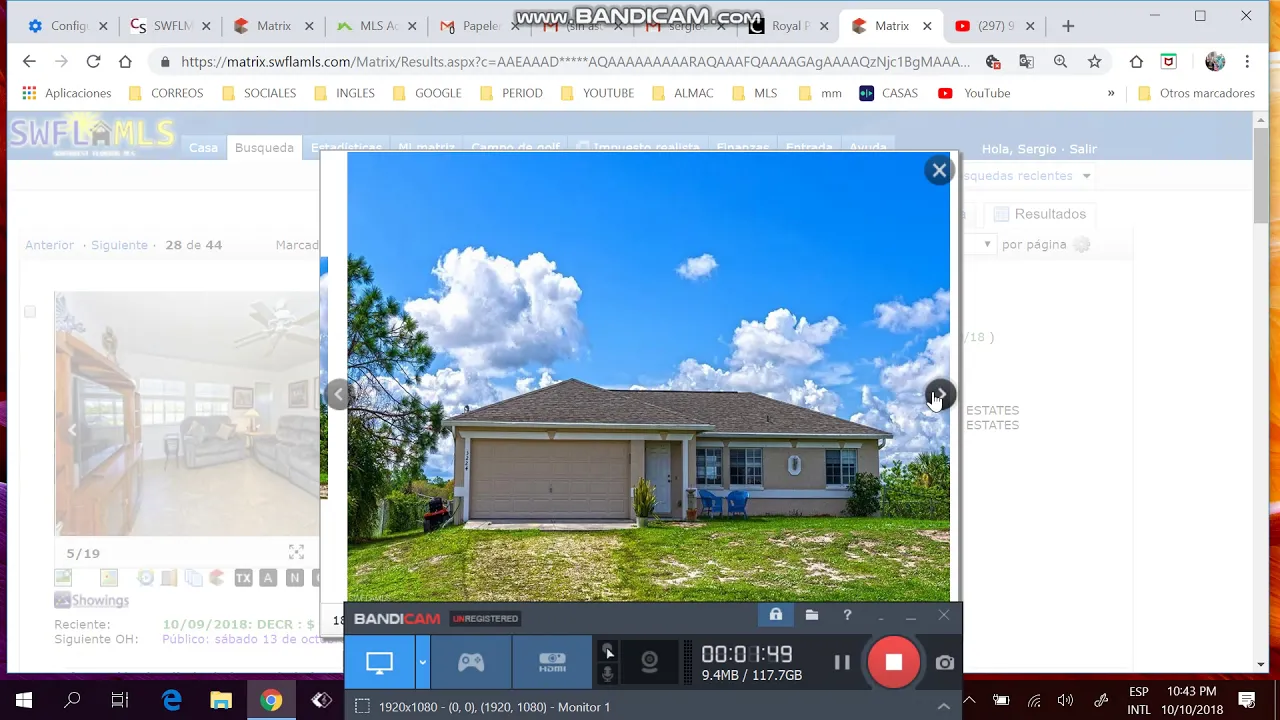
Task: Open Otros marcadores folder
Action: pyautogui.click(x=1196, y=93)
